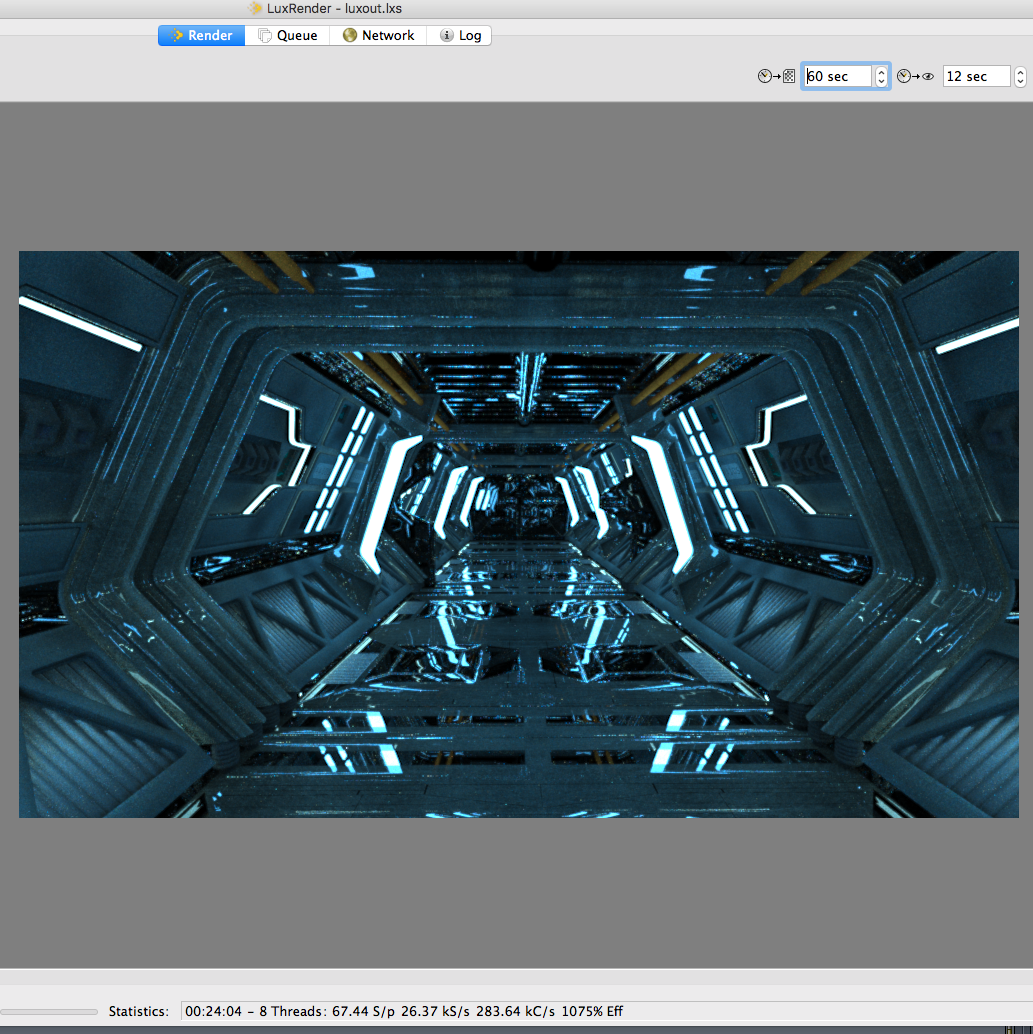This screenshot has height=1034, width=1033.
Task: Click the info icon on Log tab
Action: (446, 35)
